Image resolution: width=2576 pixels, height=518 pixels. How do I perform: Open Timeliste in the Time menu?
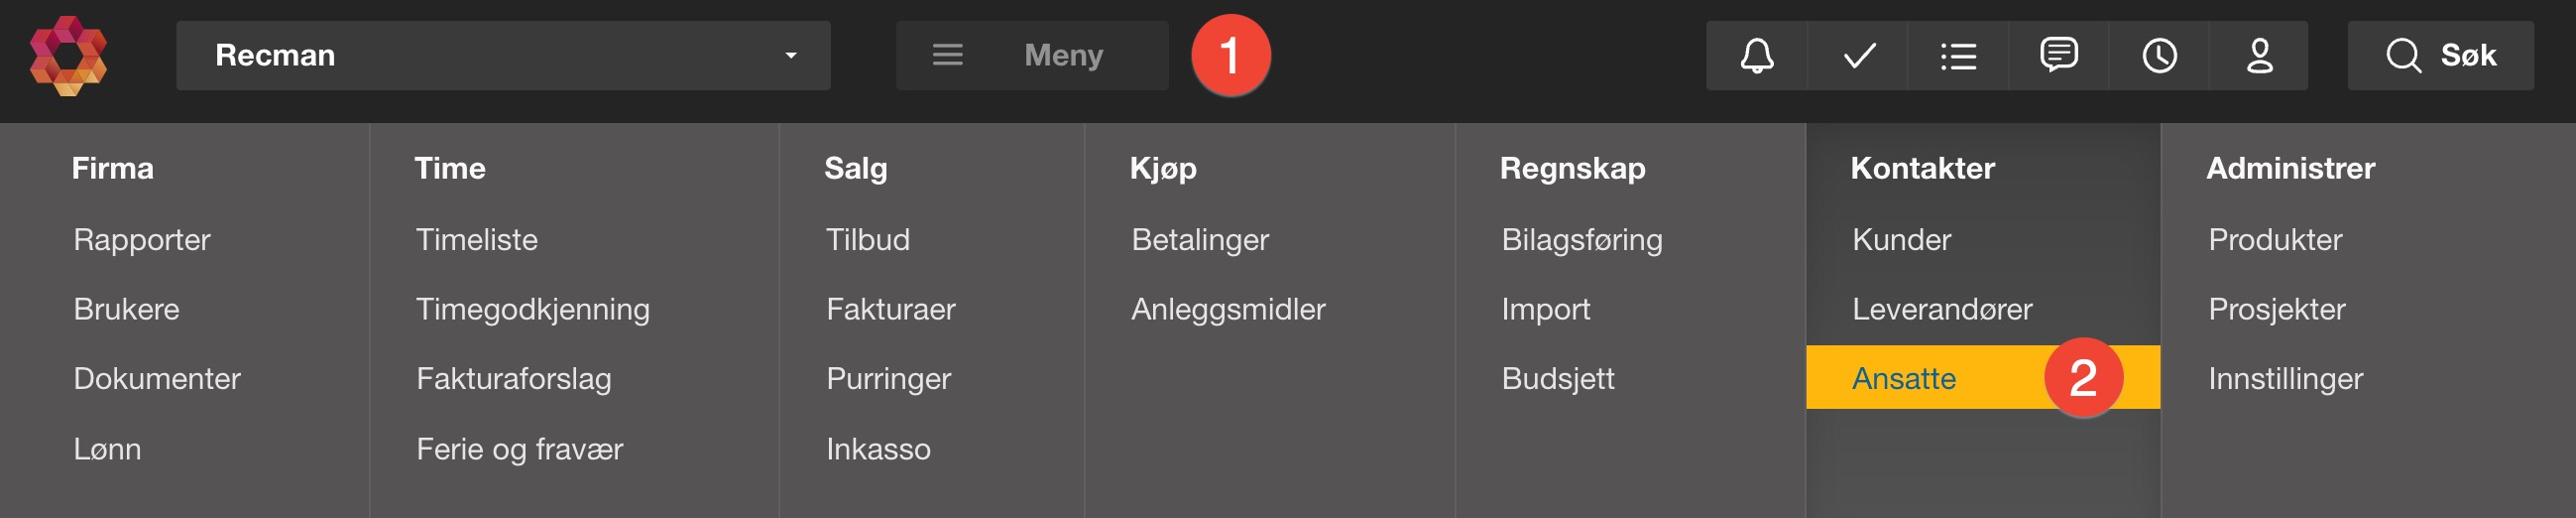(476, 240)
